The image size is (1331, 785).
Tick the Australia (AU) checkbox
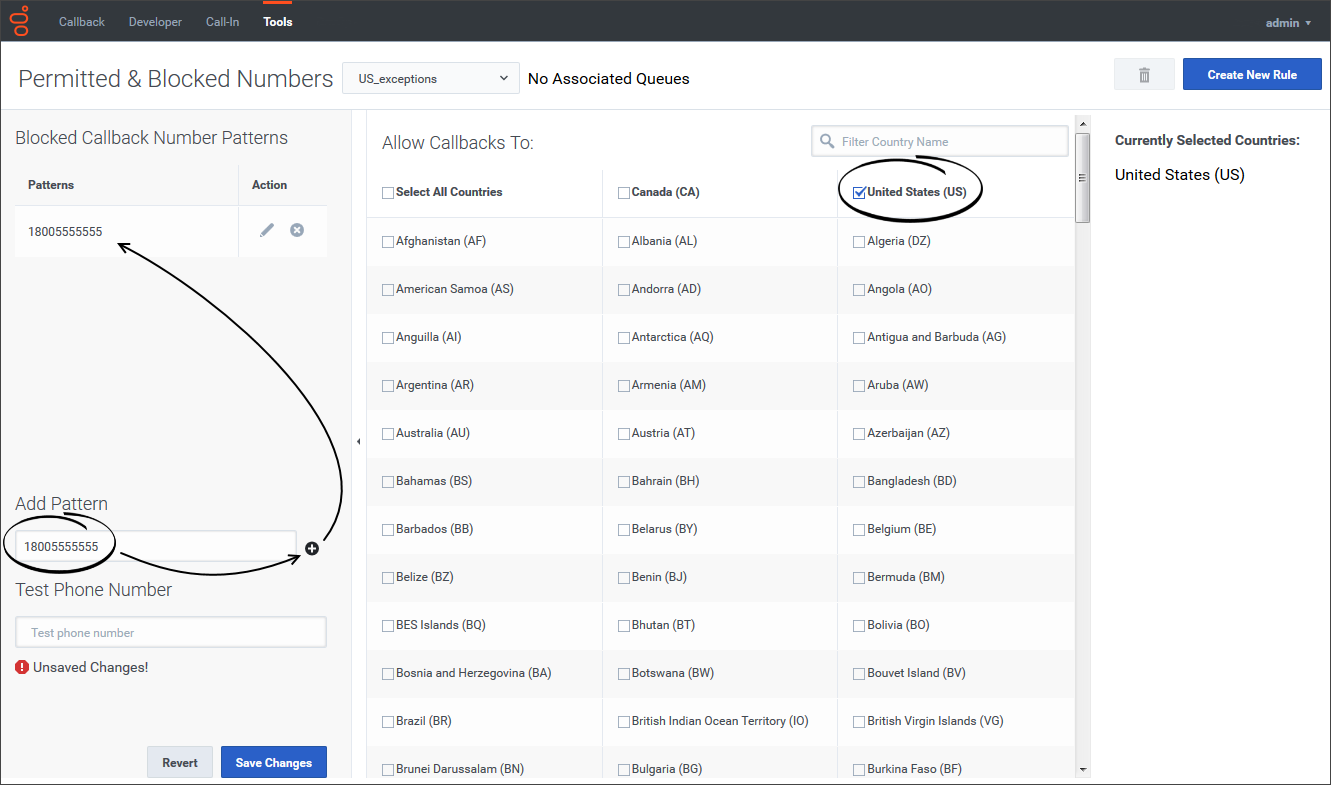coord(388,434)
